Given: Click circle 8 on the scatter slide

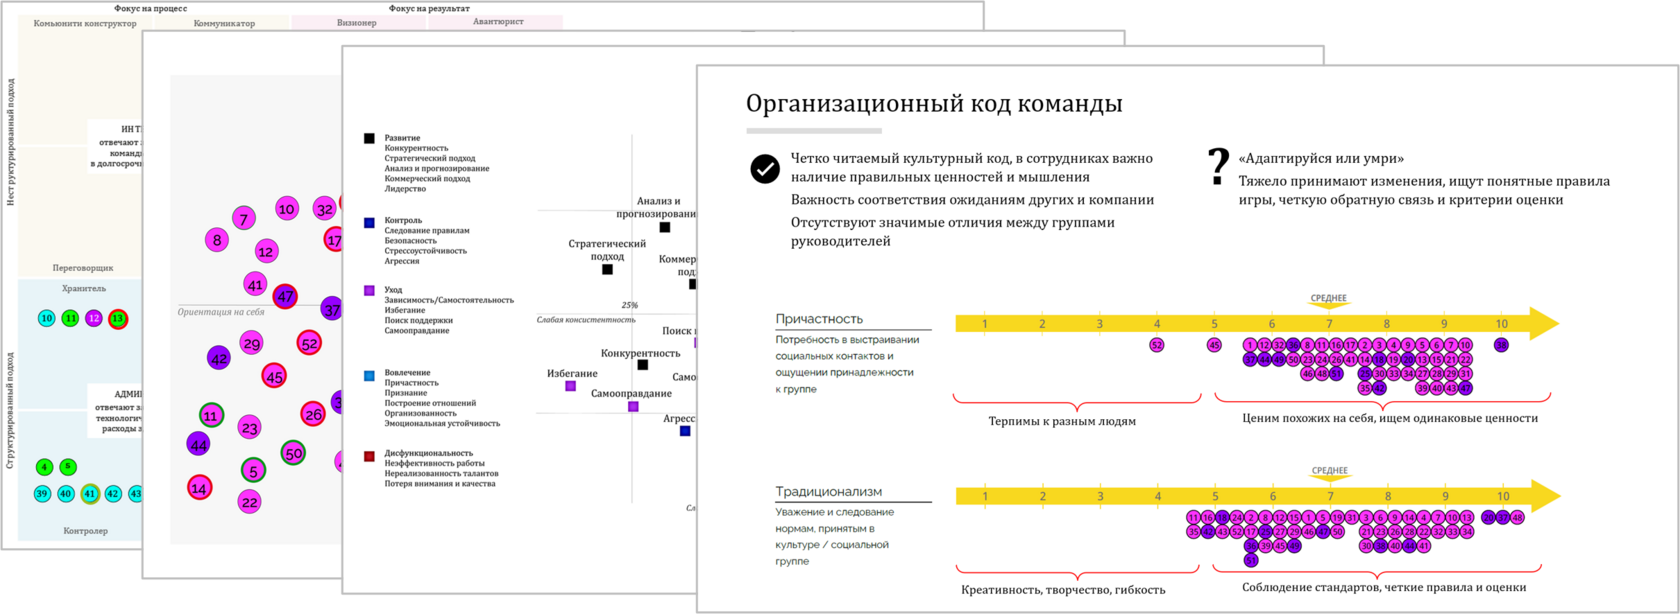Looking at the screenshot, I should tap(217, 240).
